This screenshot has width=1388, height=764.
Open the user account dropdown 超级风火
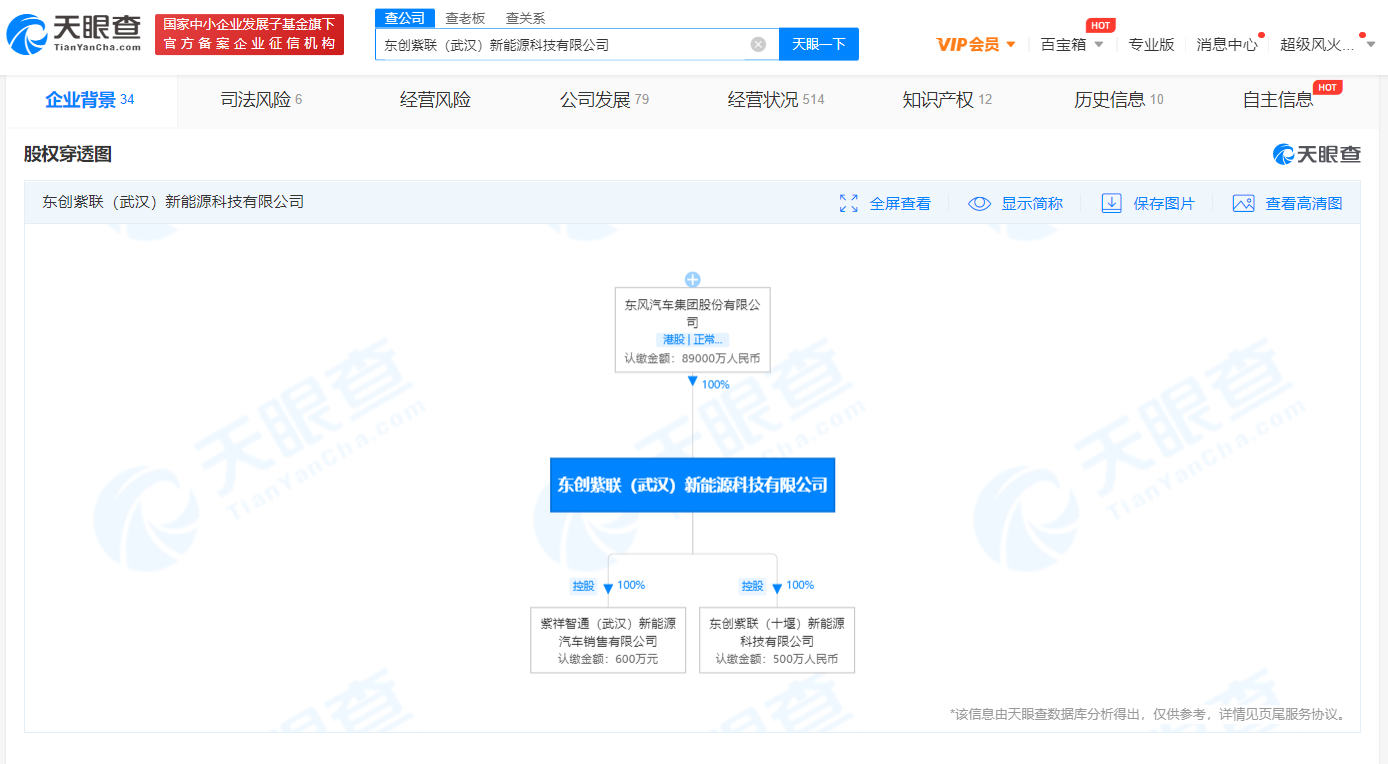coord(1328,44)
